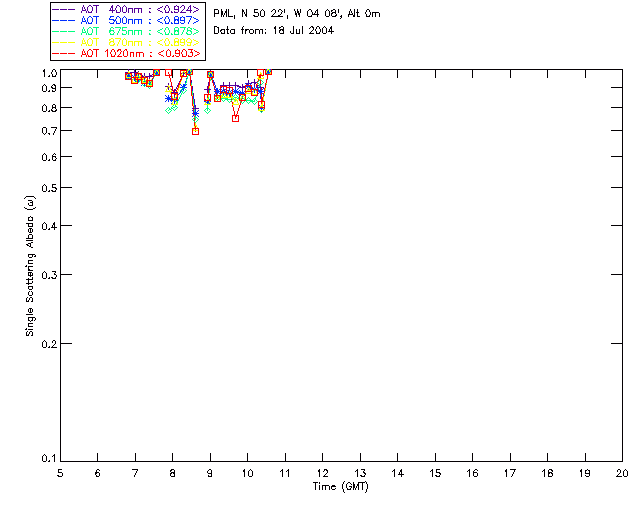Image resolution: width=640 pixels, height=512 pixels.
Task: Click the red square marker near 0.75
Action: click(236, 118)
